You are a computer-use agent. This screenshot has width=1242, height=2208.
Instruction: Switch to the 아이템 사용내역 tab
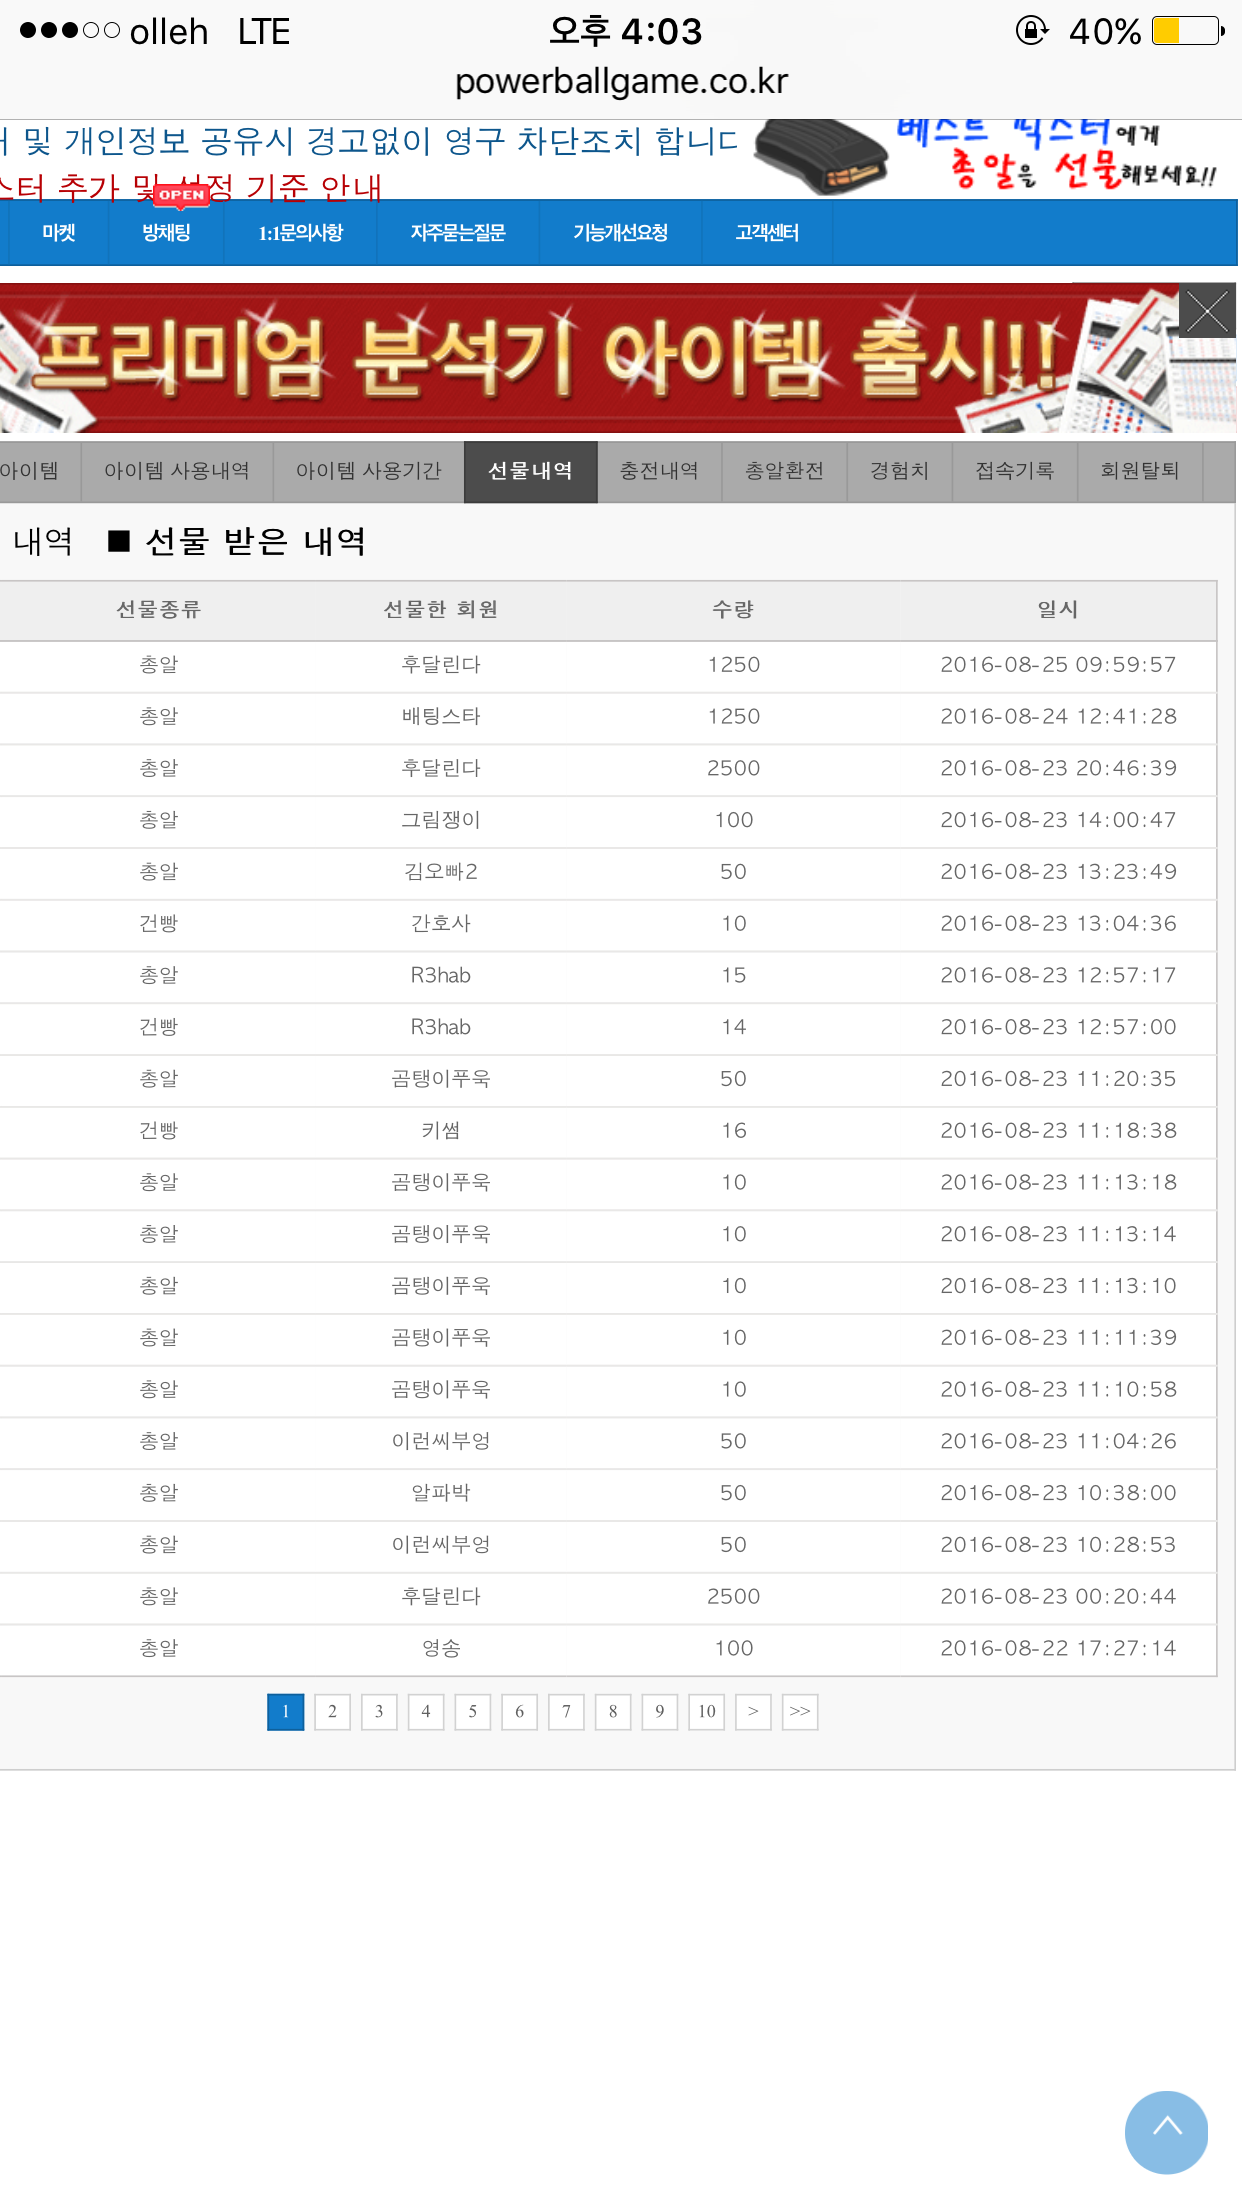(177, 471)
